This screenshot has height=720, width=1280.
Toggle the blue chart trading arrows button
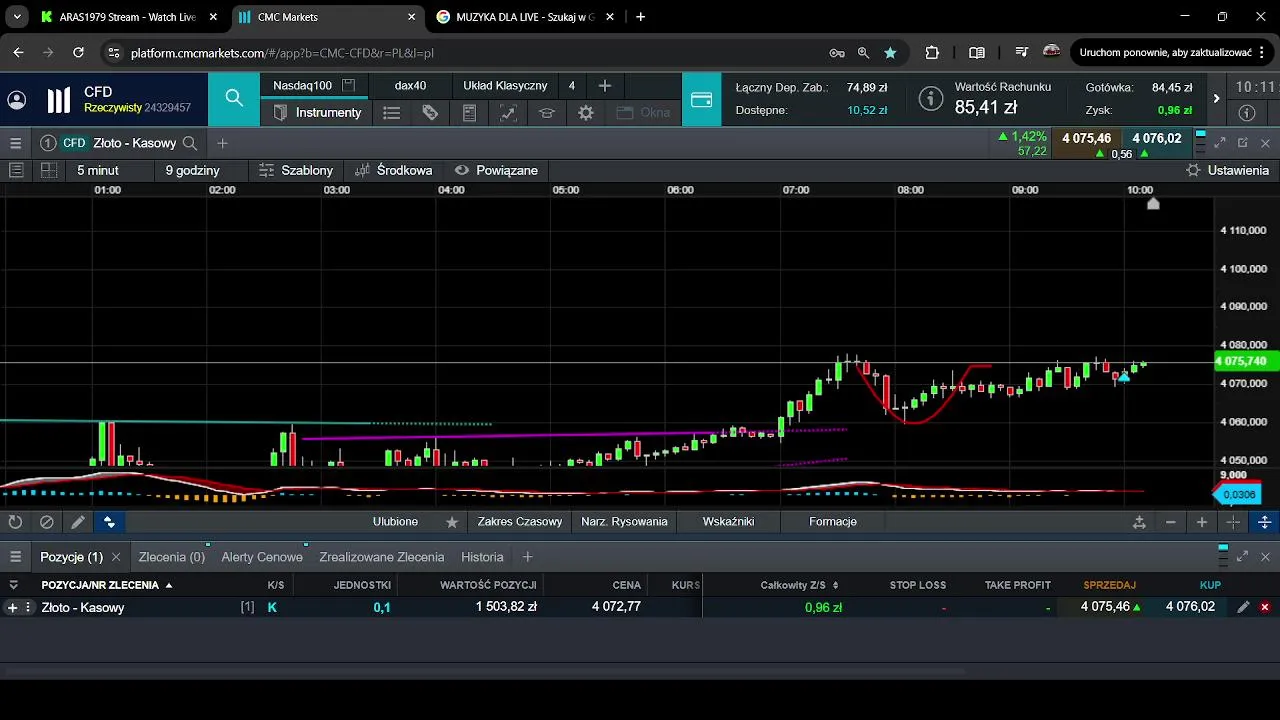coord(109,522)
